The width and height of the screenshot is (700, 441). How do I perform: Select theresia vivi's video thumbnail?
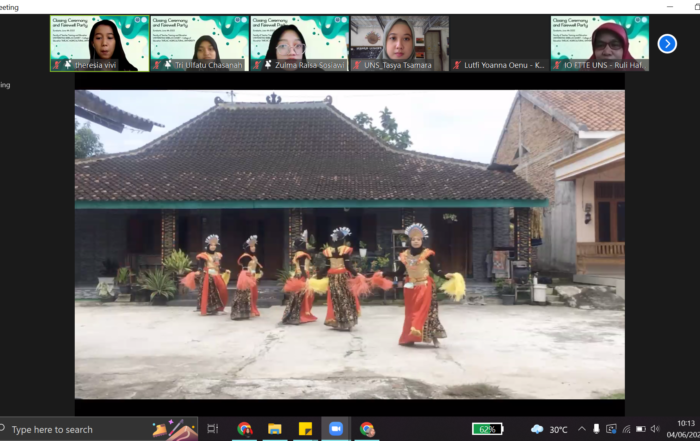click(x=99, y=43)
